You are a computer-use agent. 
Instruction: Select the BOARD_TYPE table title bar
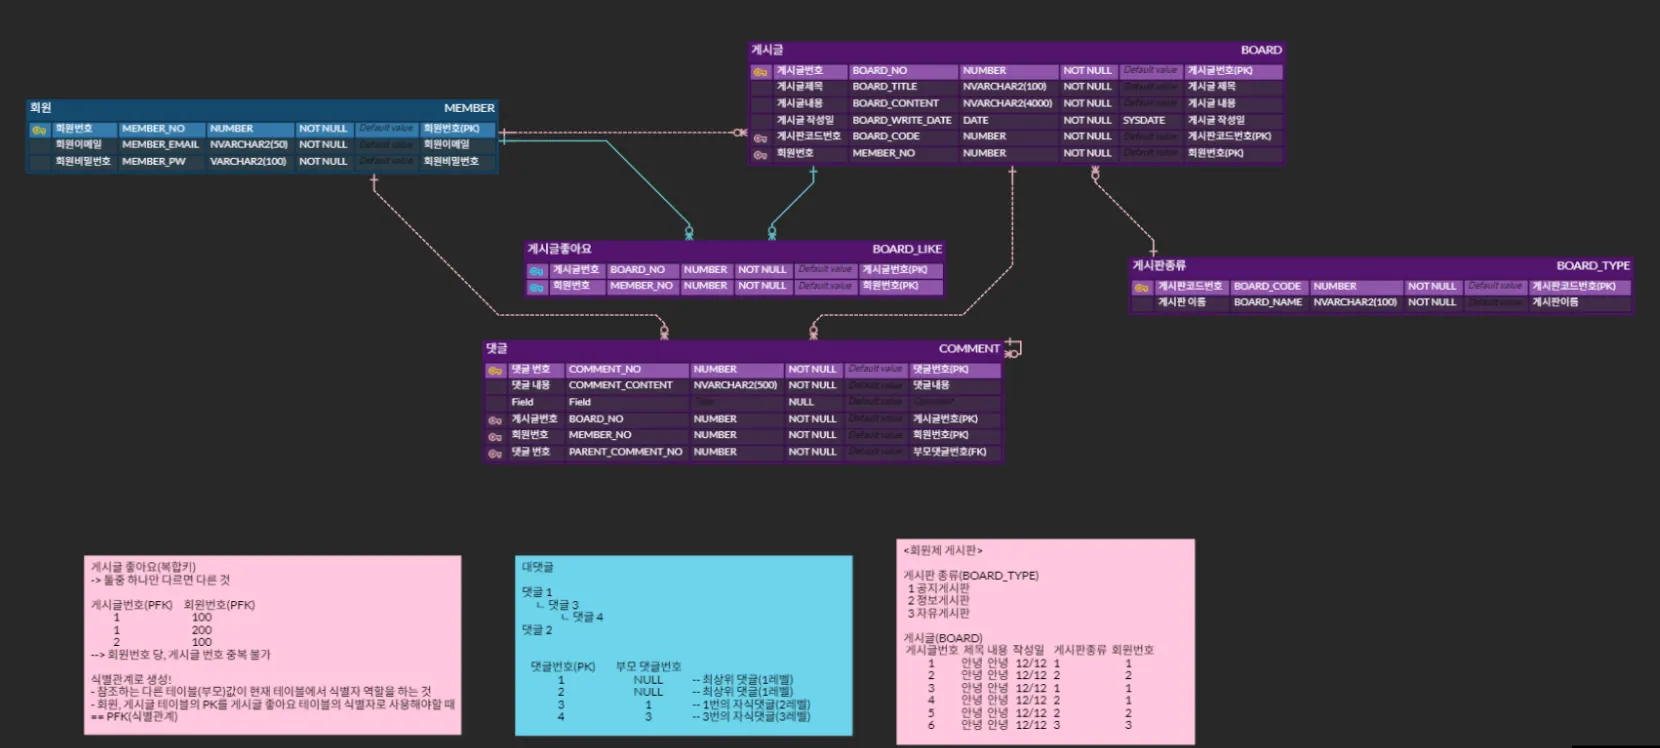click(1381, 266)
